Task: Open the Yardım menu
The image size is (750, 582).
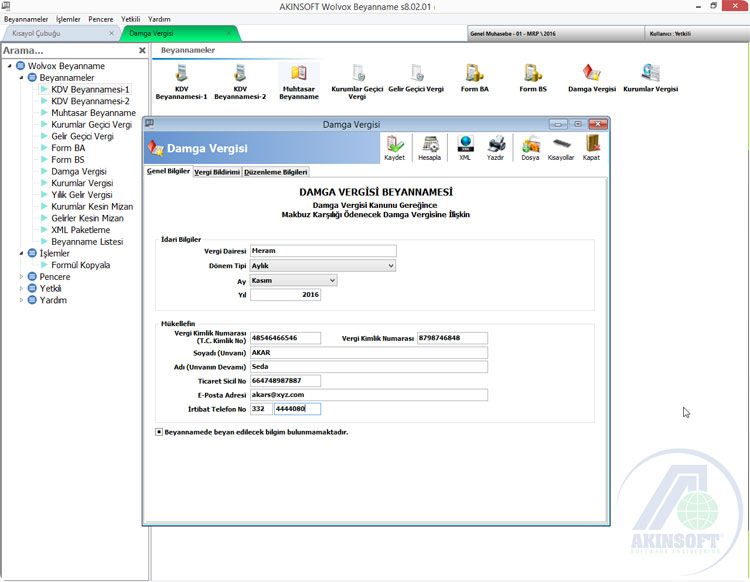Action: [159, 19]
